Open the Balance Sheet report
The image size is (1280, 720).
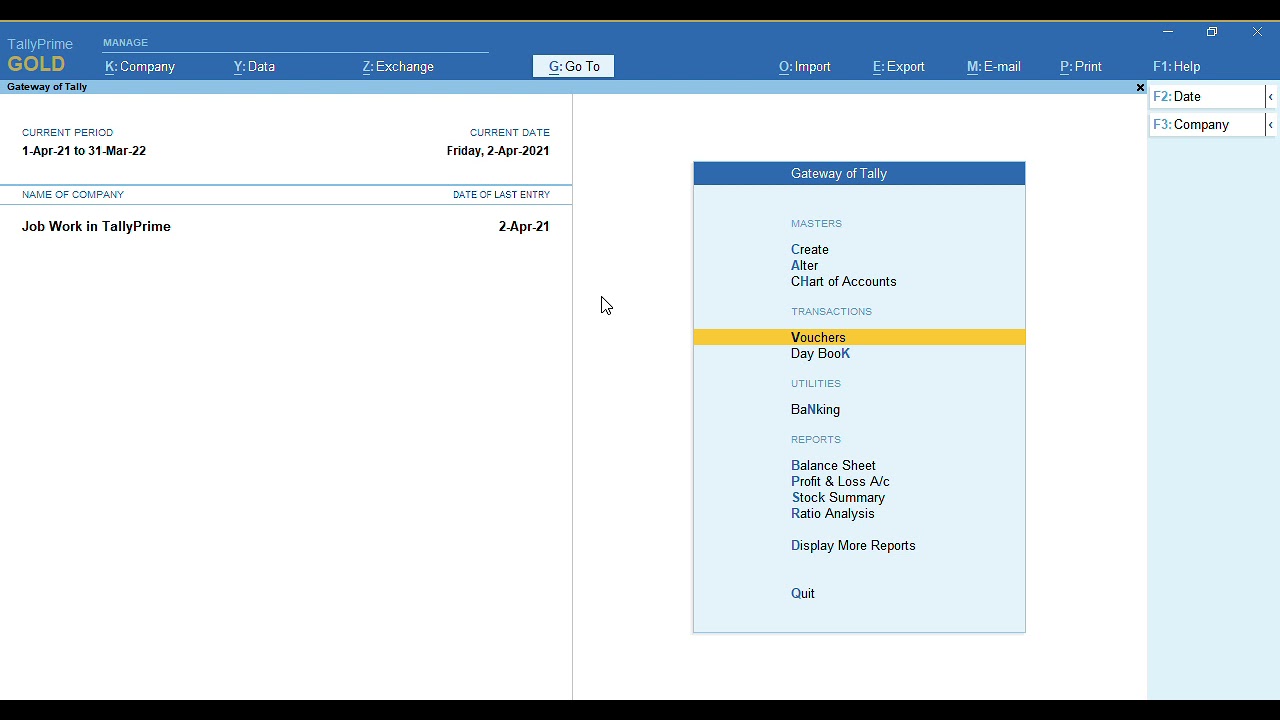pyautogui.click(x=833, y=466)
